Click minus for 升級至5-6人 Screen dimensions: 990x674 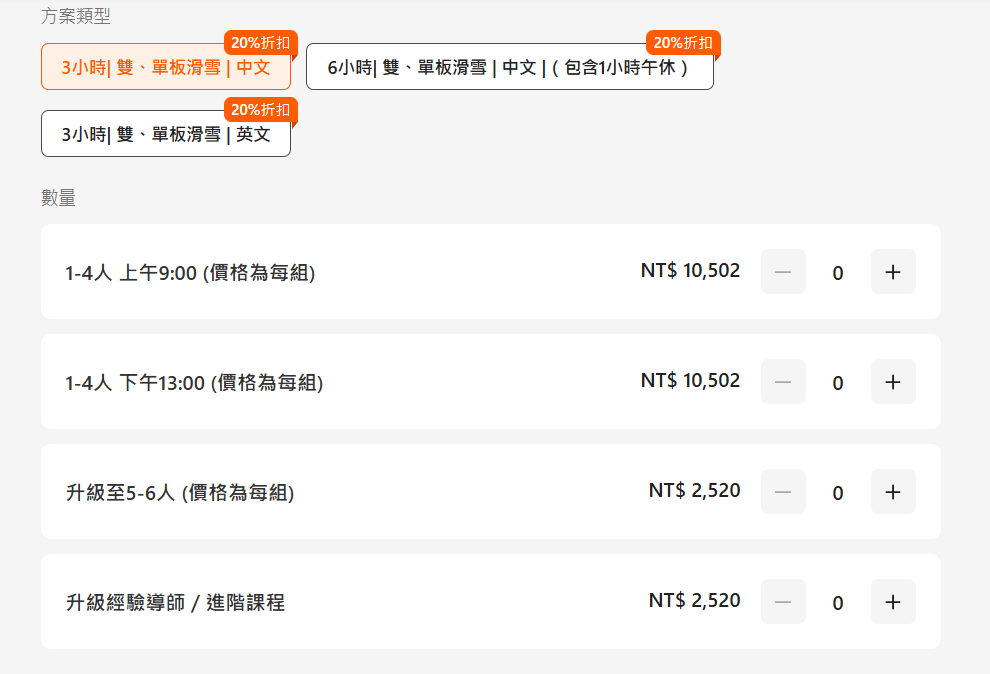tap(783, 492)
